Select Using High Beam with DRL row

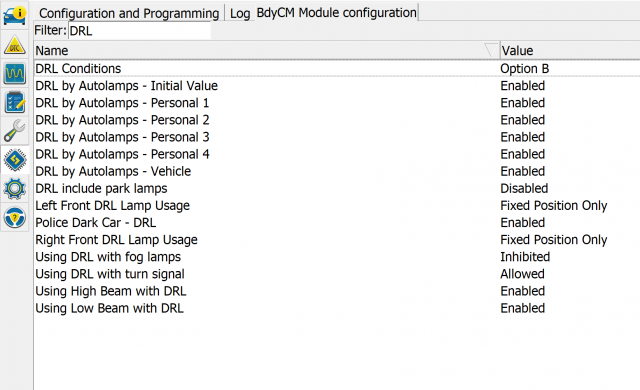pos(337,291)
